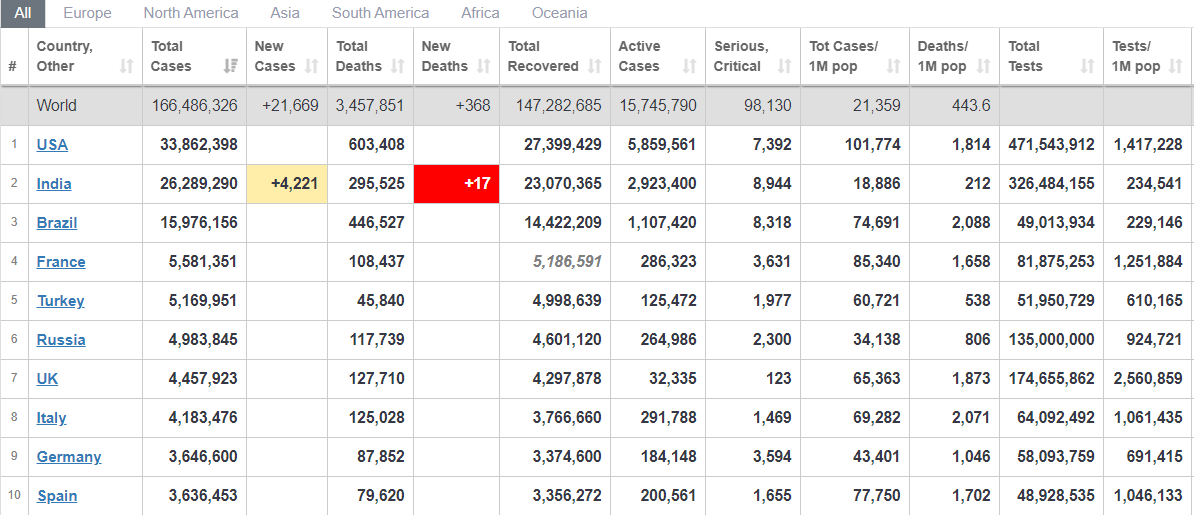Open the France country link

61,262
